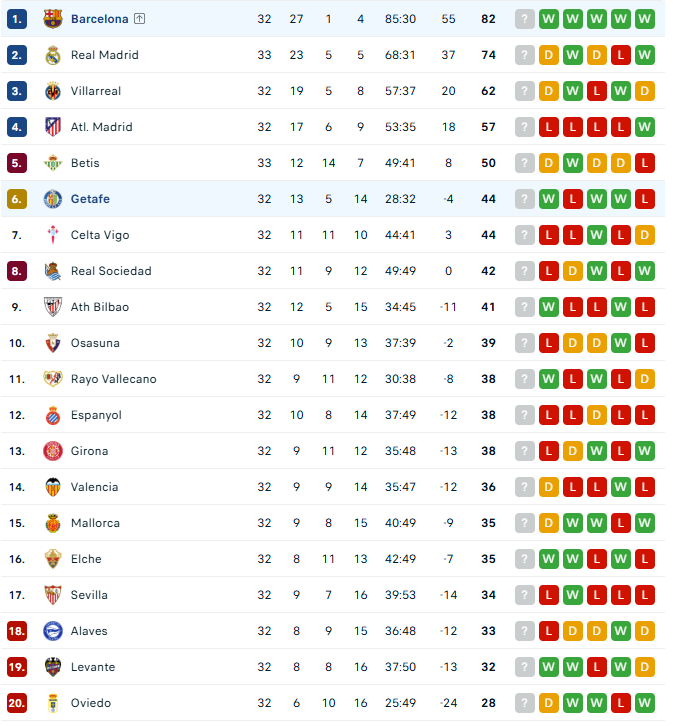Click the red rank 18 badge for Alaves
This screenshot has height=726, width=673.
pyautogui.click(x=16, y=631)
